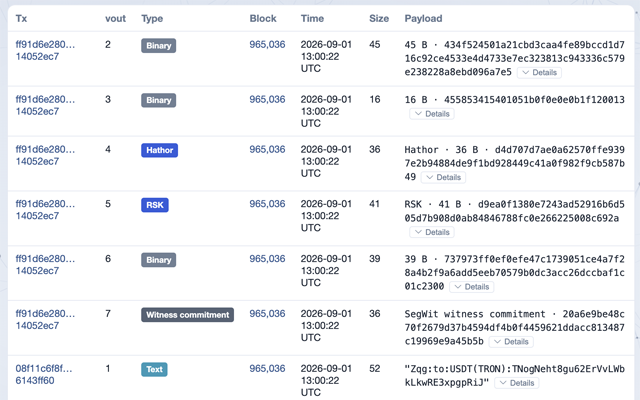This screenshot has width=640, height=400.
Task: Open block 965,036 in the Hathor row
Action: 267,149
